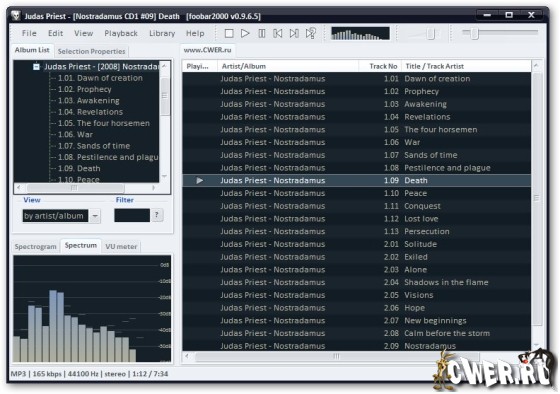The width and height of the screenshot is (560, 394).
Task: Switch to the Selection Properties tab
Action: pyautogui.click(x=91, y=51)
